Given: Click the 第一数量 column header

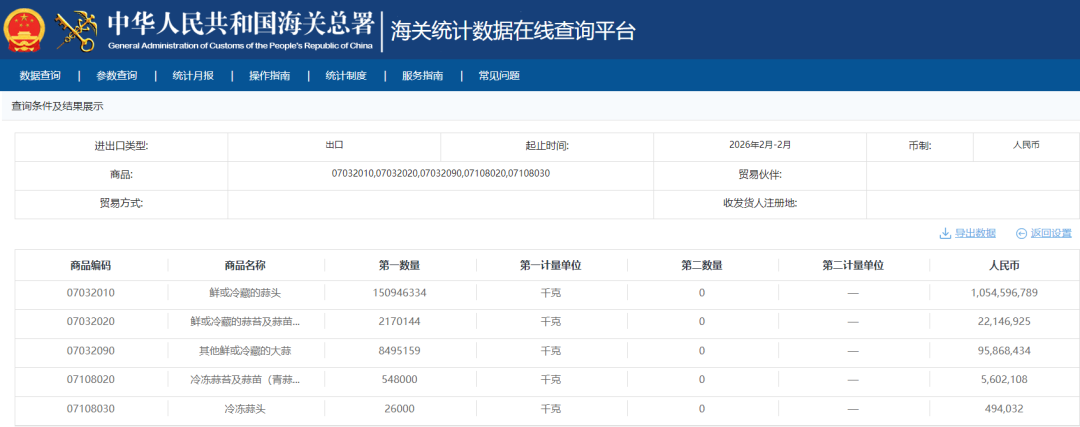Looking at the screenshot, I should coord(399,265).
